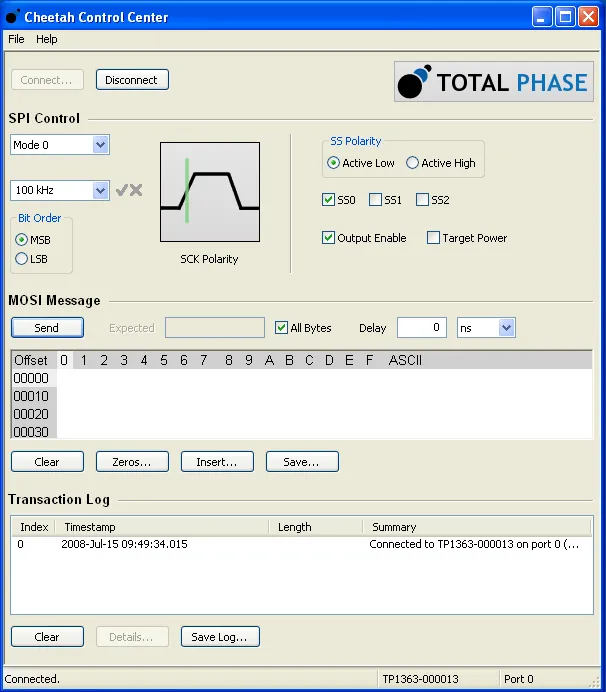Open the Mode 0 dropdown
Viewport: 606px width, 692px height.
click(60, 145)
